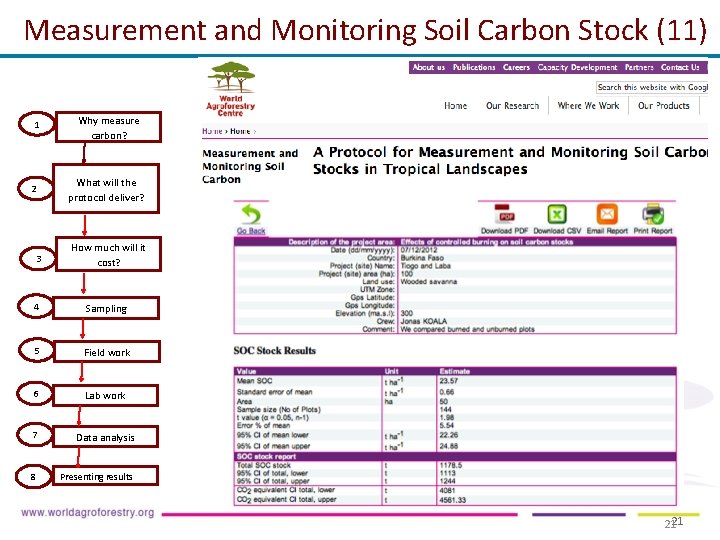Click the Sample size value 144
Viewport: 720px width, 540px height.
(445, 409)
